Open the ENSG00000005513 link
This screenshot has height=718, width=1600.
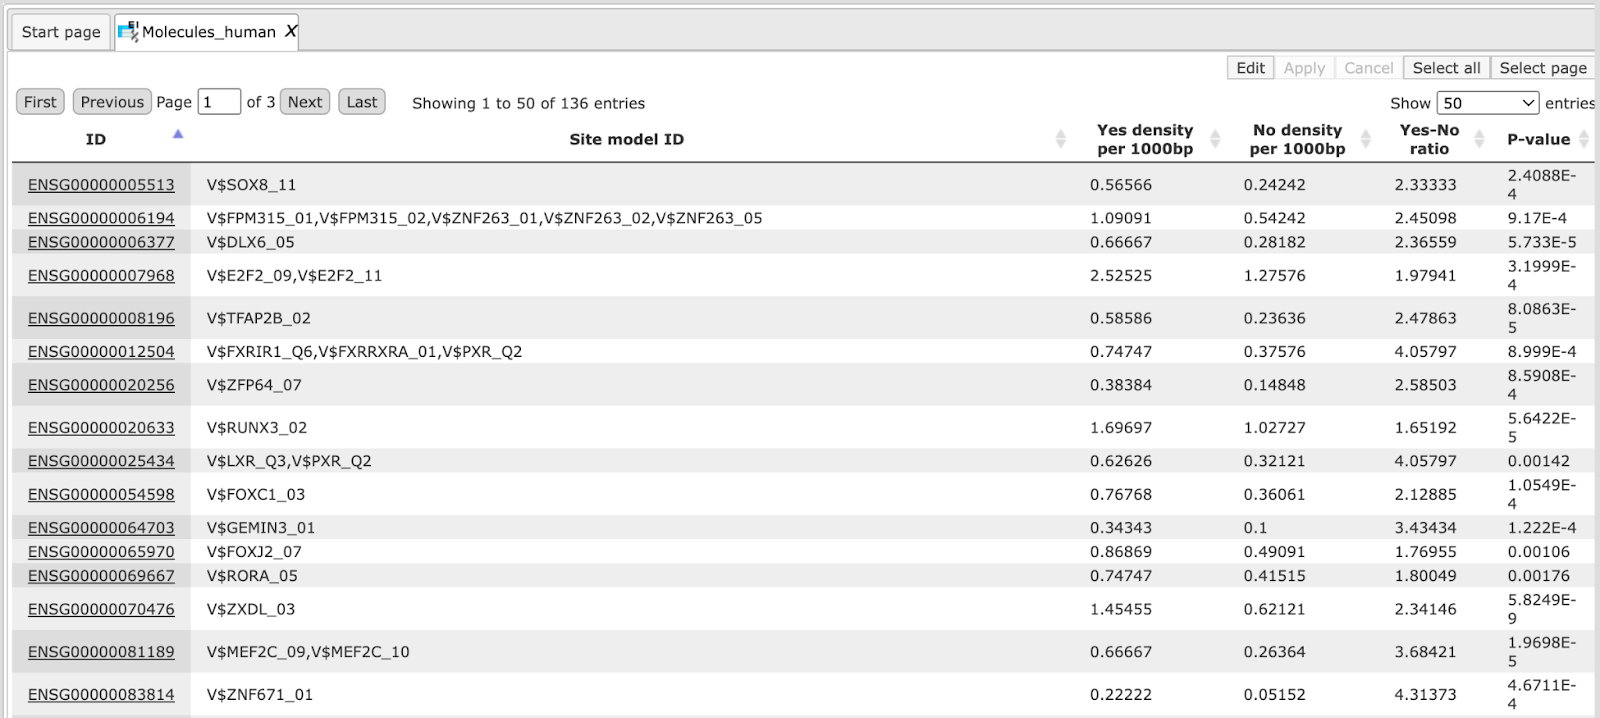101,185
